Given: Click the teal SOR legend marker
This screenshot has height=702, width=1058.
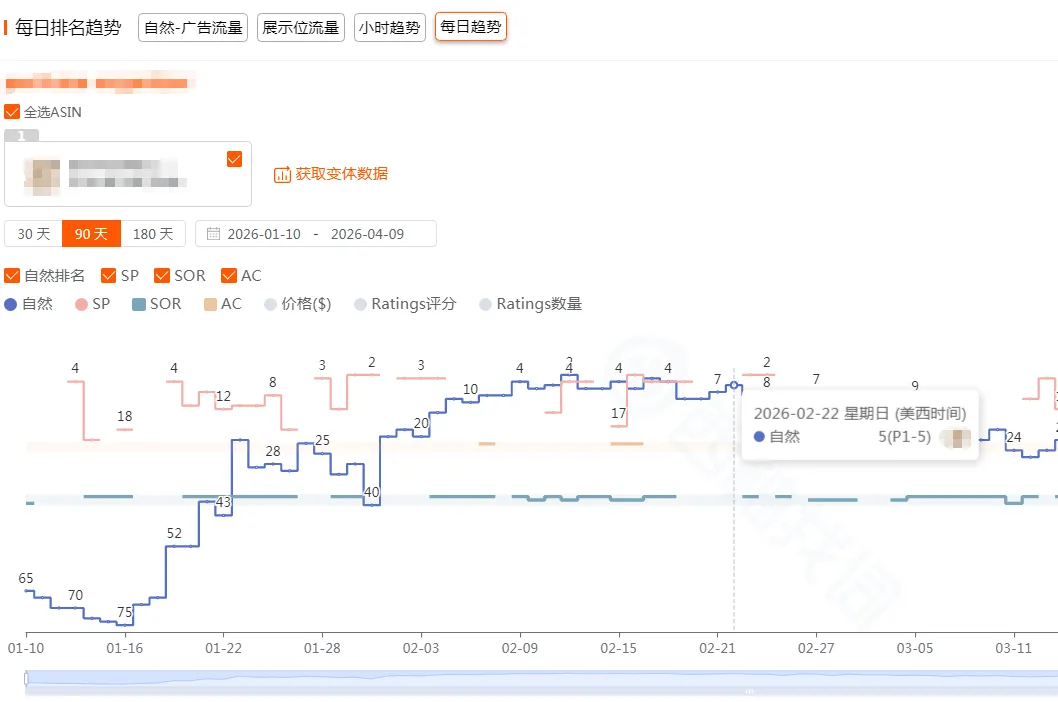Looking at the screenshot, I should click(139, 304).
